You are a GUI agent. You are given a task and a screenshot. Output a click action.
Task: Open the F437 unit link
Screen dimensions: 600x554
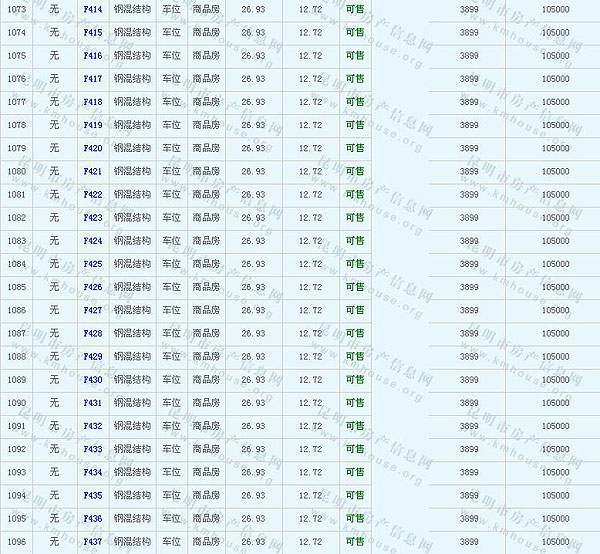[92, 542]
